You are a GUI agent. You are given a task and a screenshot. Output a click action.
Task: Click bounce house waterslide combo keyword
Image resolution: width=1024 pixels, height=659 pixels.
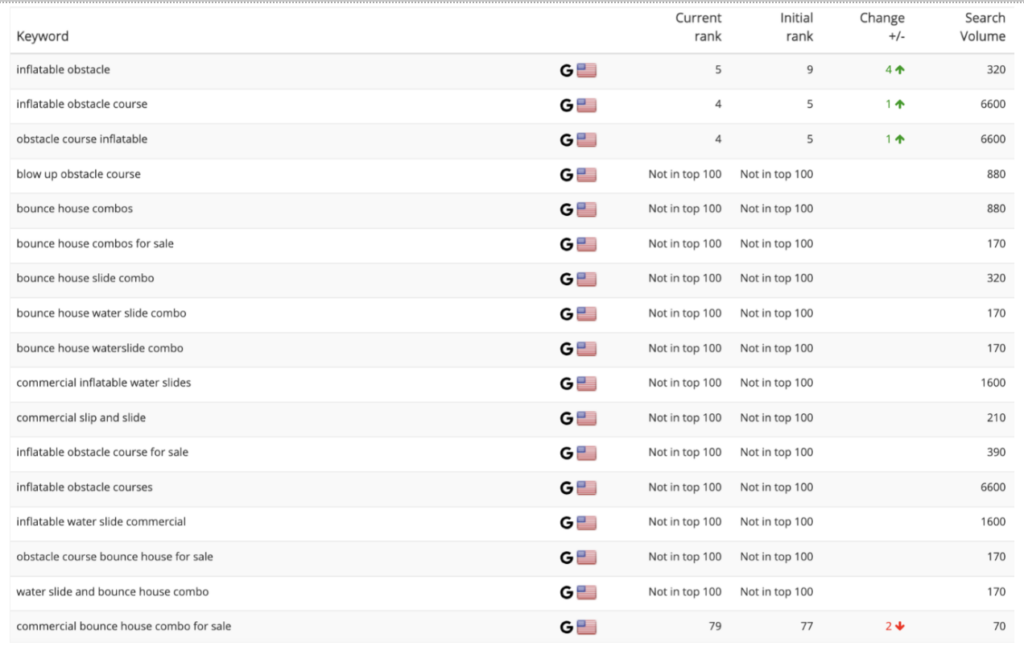tap(100, 348)
